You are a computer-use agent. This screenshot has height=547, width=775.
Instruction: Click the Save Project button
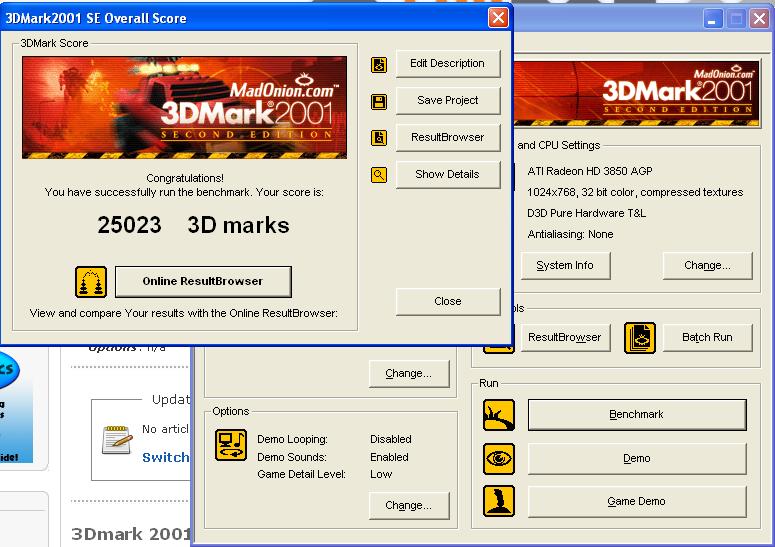(448, 101)
